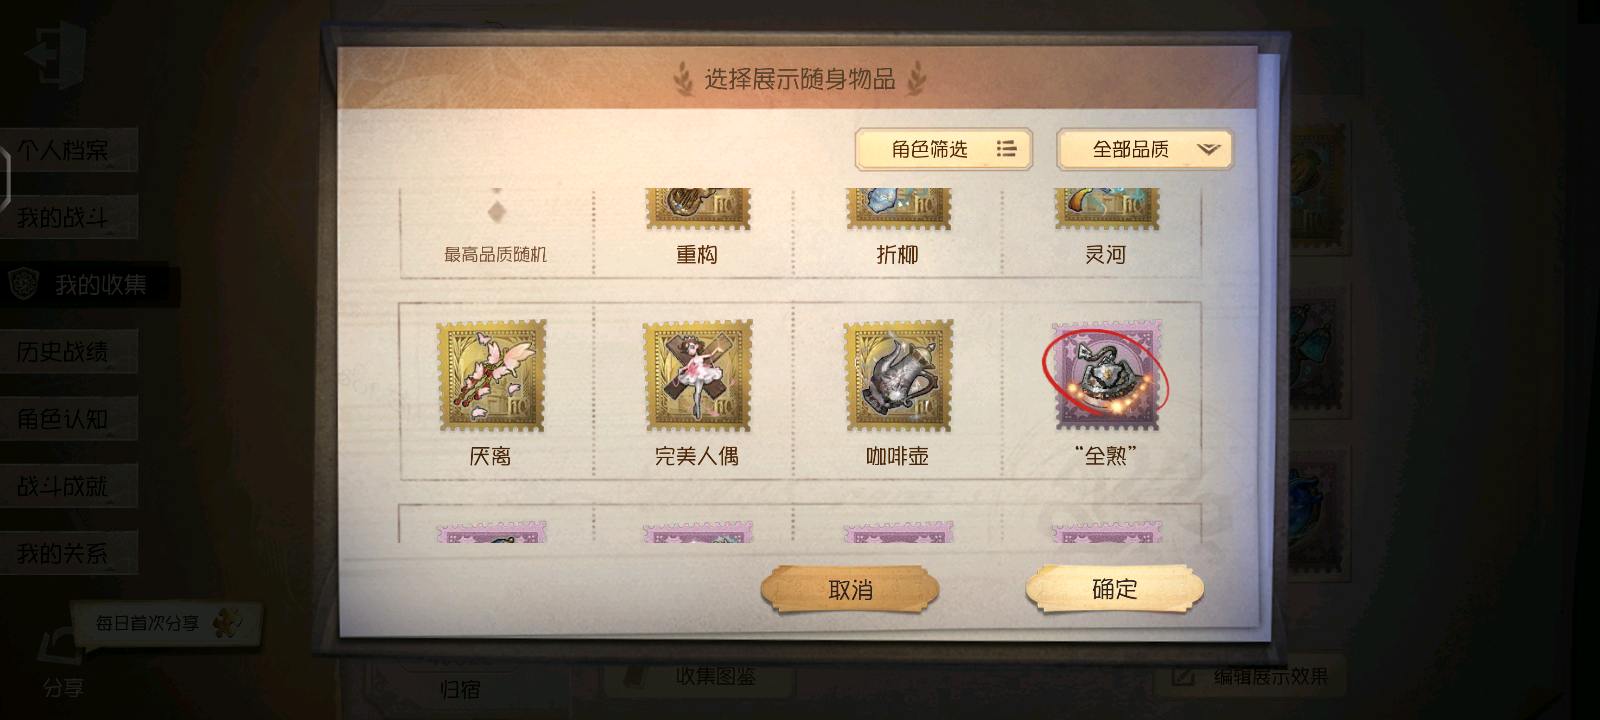1600x720 pixels.
Task: Pick the first partially visible purple stamp in bottom row
Action: pyautogui.click(x=491, y=533)
